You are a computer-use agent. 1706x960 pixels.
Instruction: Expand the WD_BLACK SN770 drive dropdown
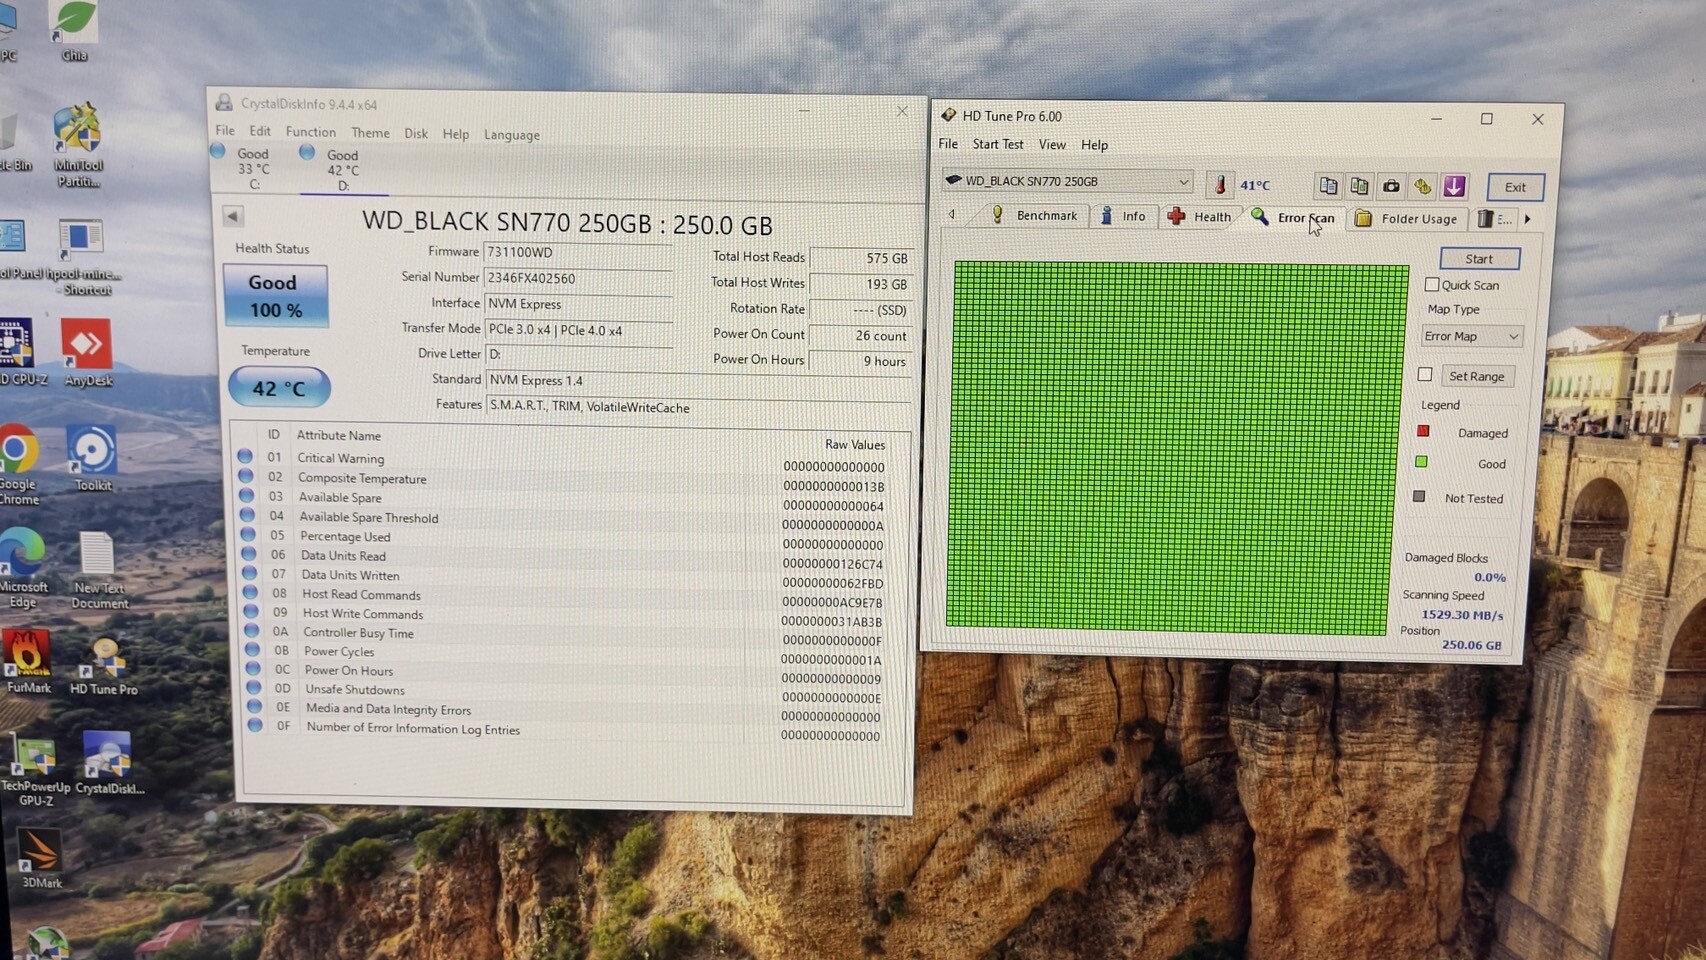tap(1183, 181)
